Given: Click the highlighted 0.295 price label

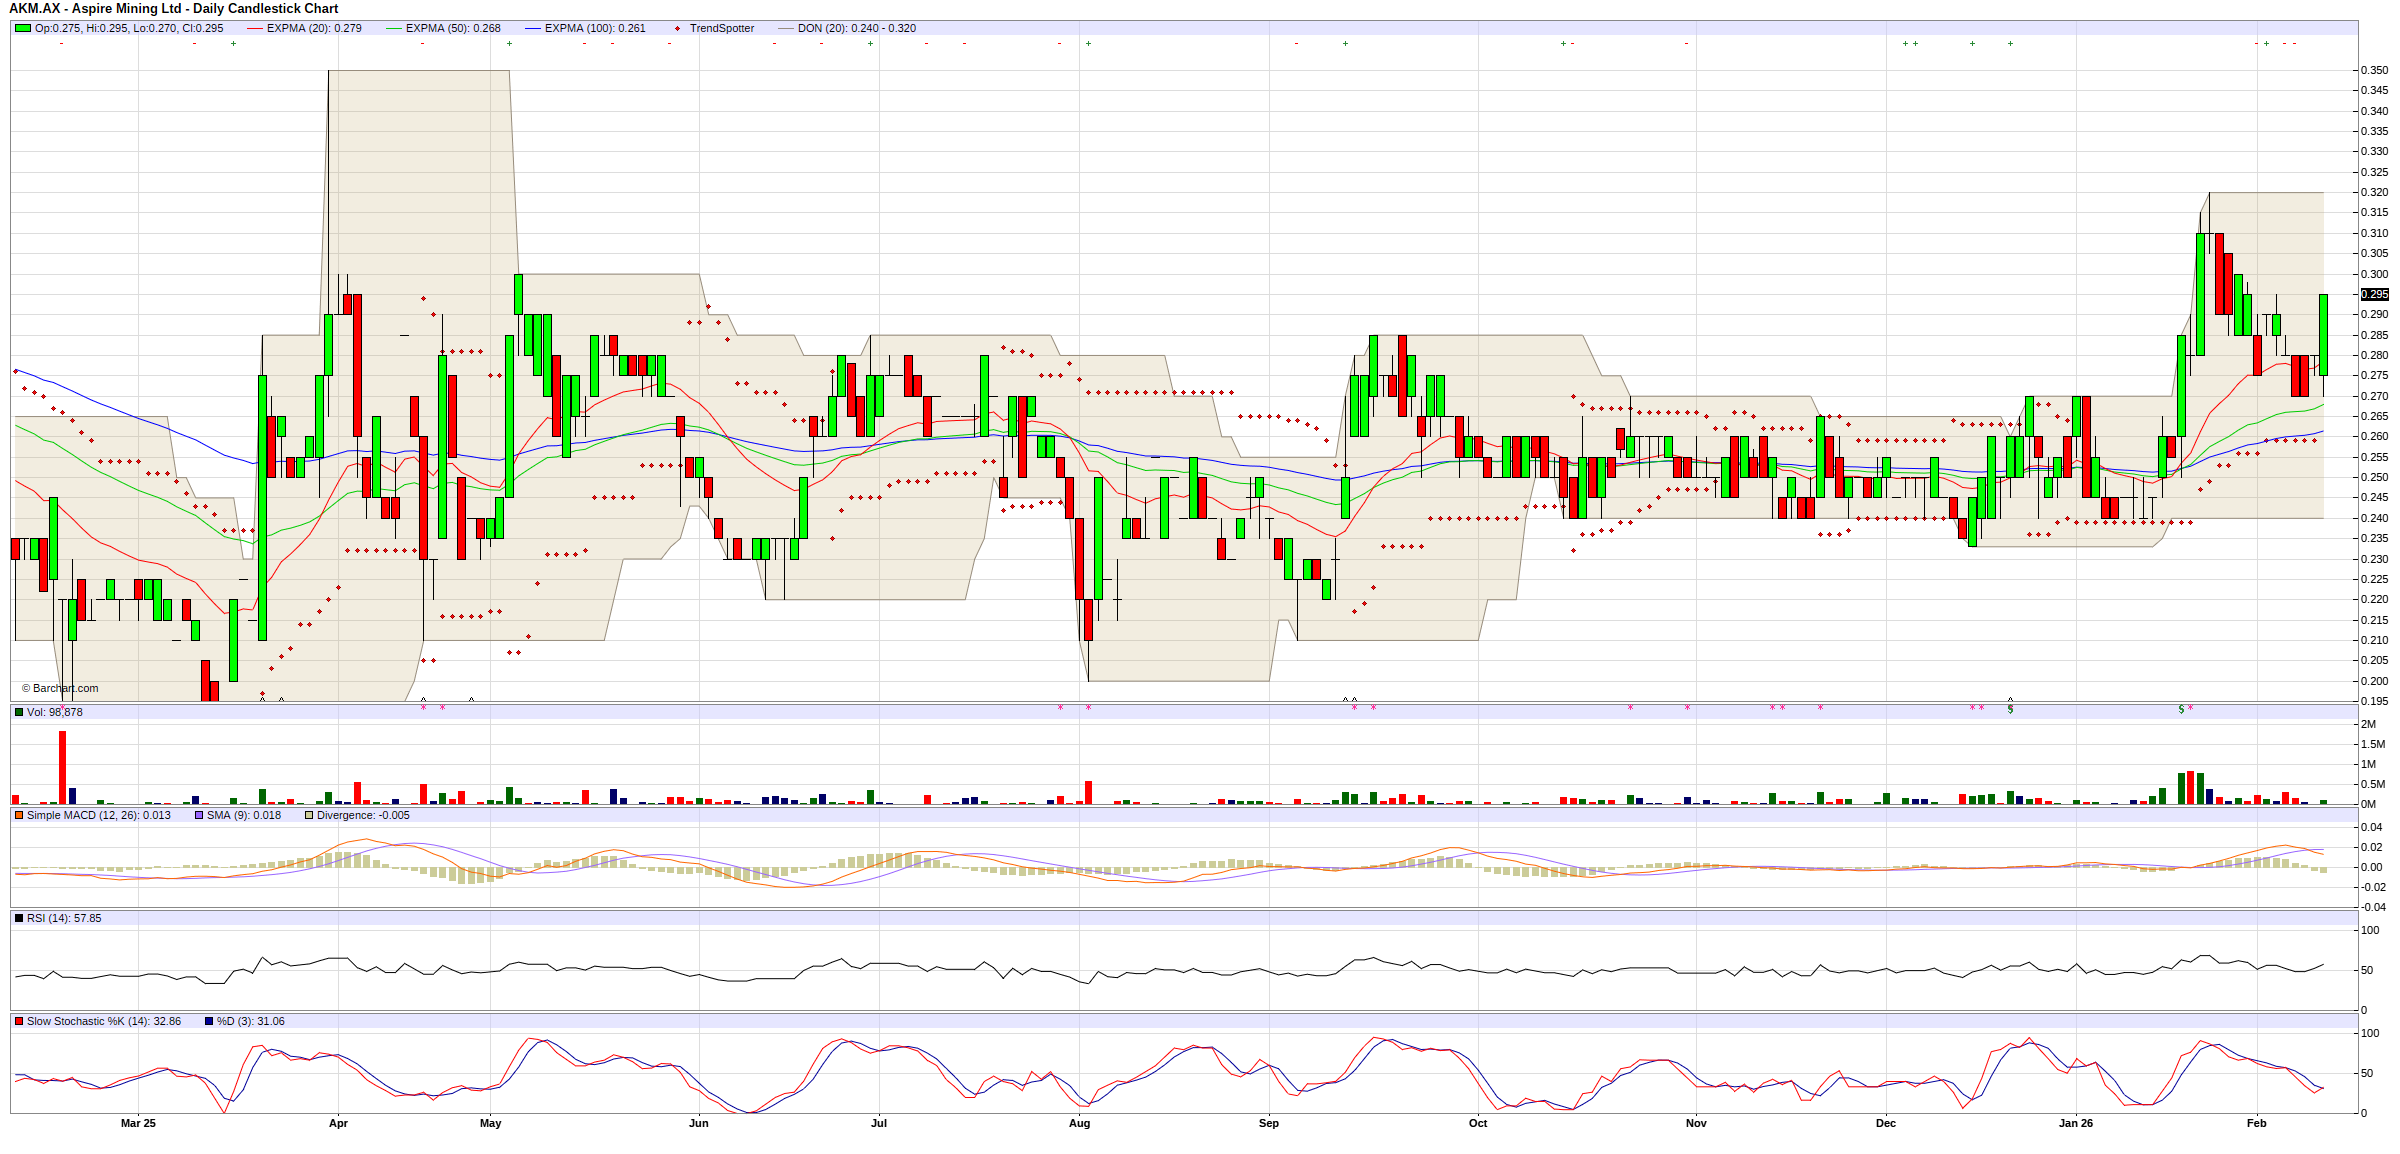Looking at the screenshot, I should [x=2374, y=294].
